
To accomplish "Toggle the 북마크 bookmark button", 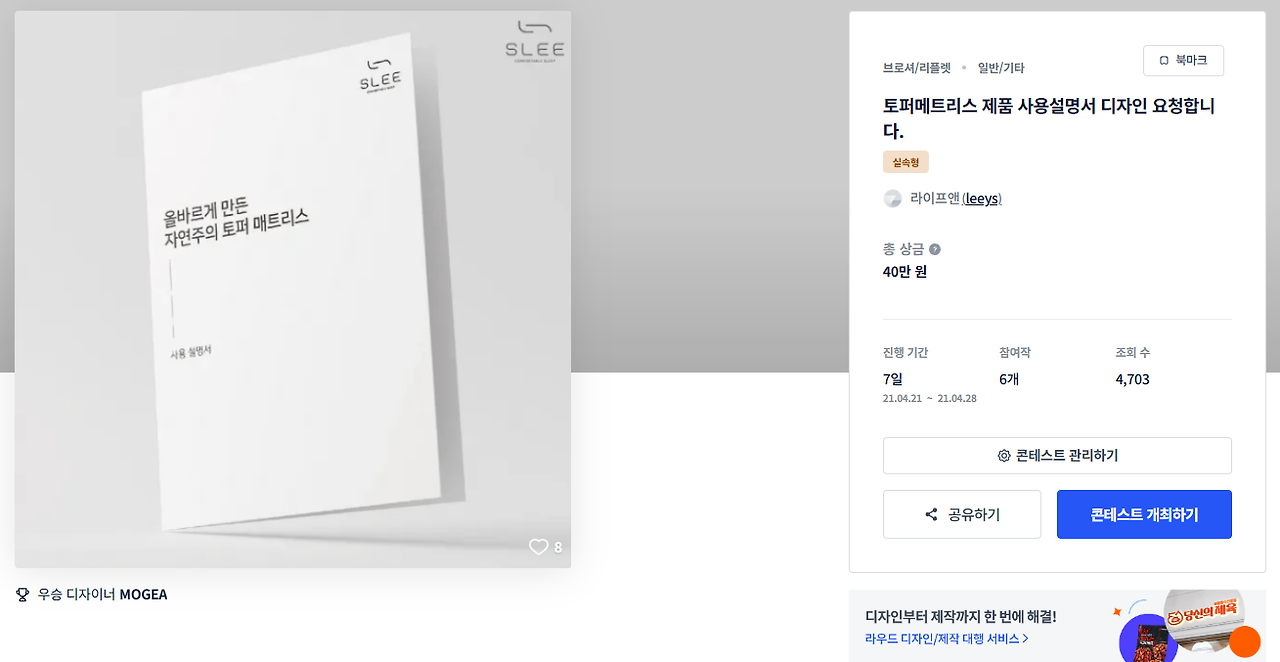I will [1183, 60].
